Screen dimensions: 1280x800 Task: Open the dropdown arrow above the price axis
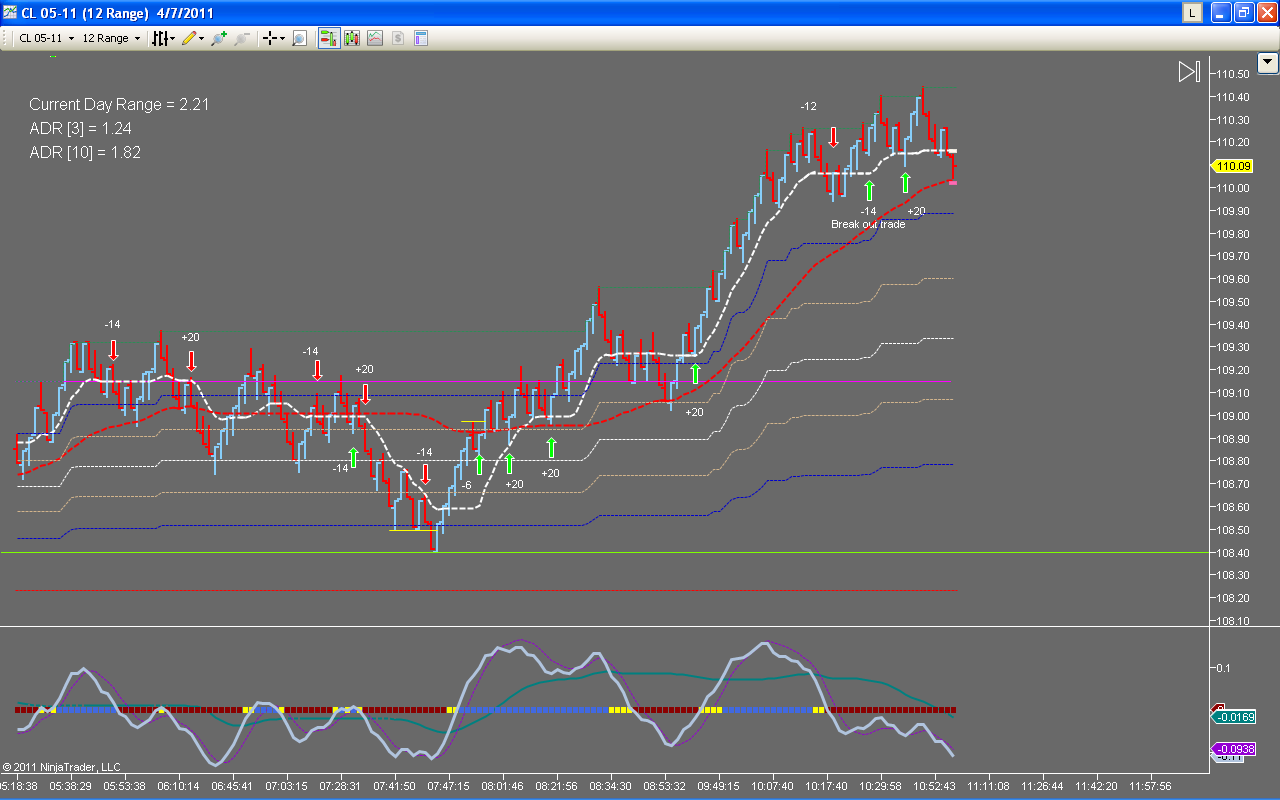tap(1268, 62)
